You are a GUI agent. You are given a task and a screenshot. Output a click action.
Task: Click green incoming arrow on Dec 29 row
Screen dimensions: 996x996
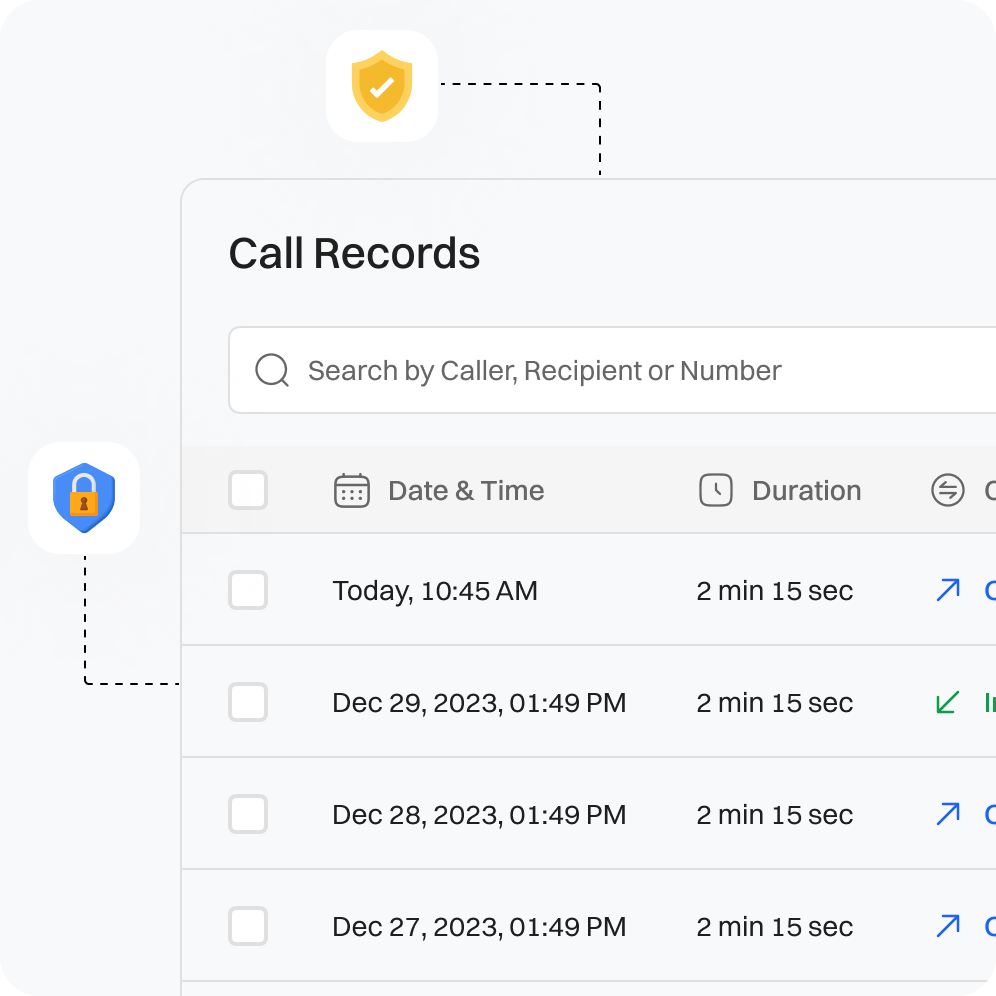pos(947,703)
